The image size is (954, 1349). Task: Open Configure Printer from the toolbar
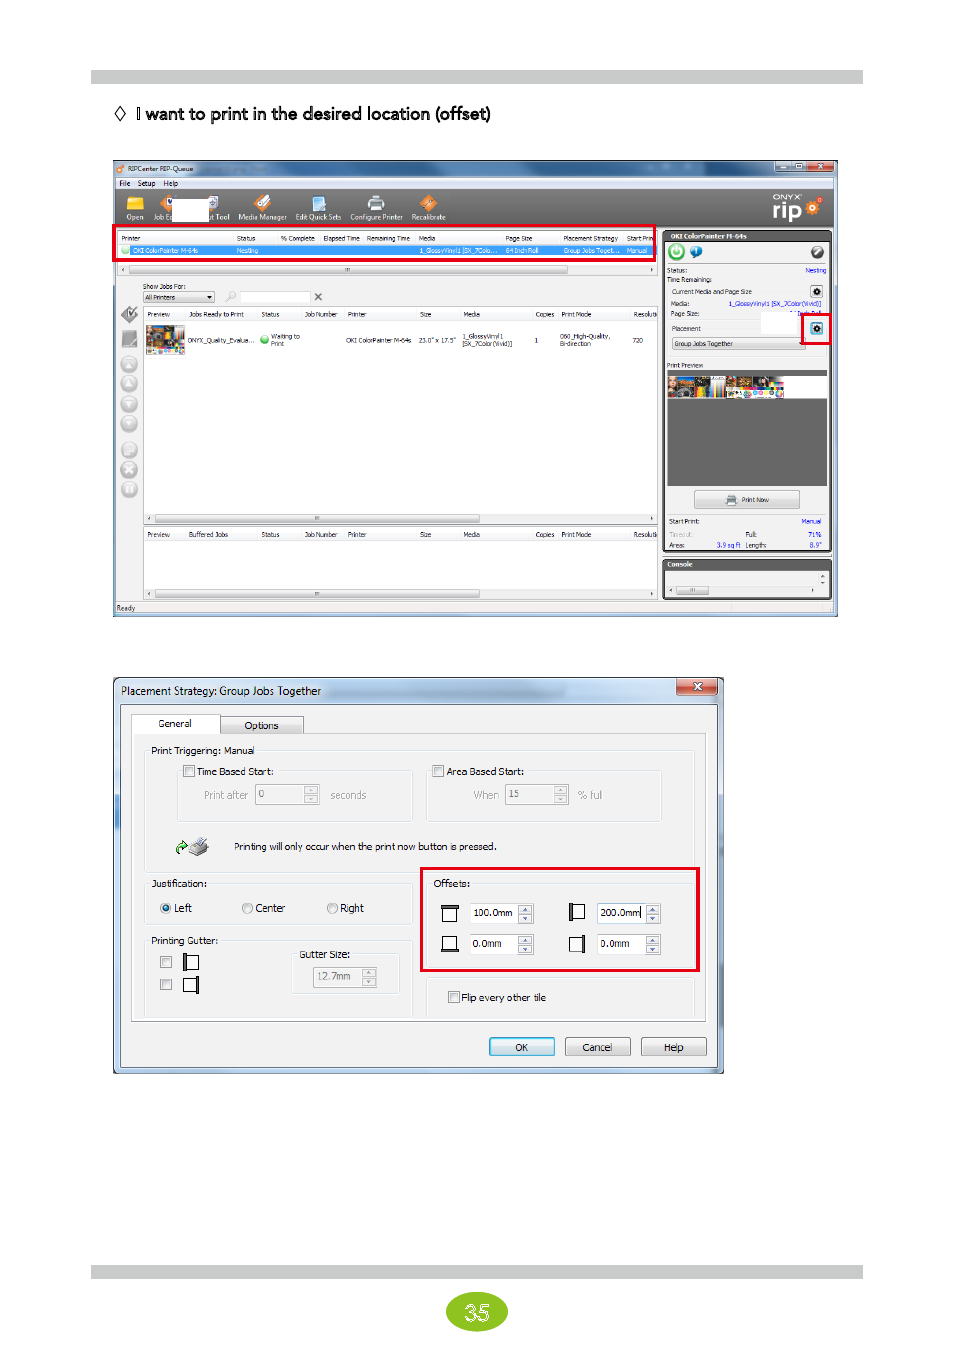[x=376, y=208]
